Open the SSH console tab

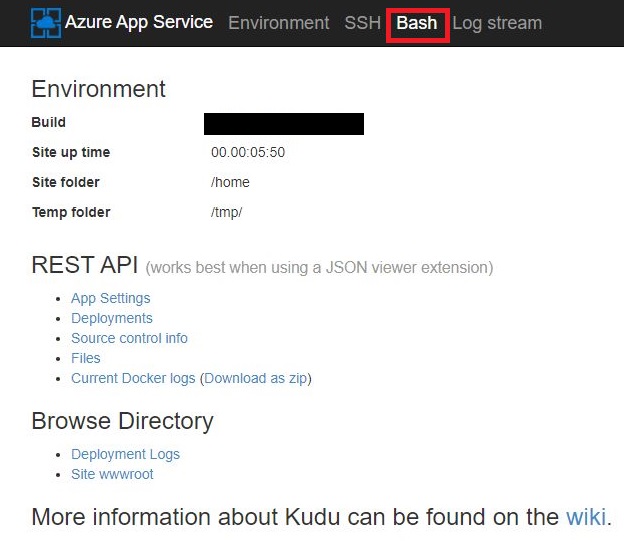tap(362, 22)
